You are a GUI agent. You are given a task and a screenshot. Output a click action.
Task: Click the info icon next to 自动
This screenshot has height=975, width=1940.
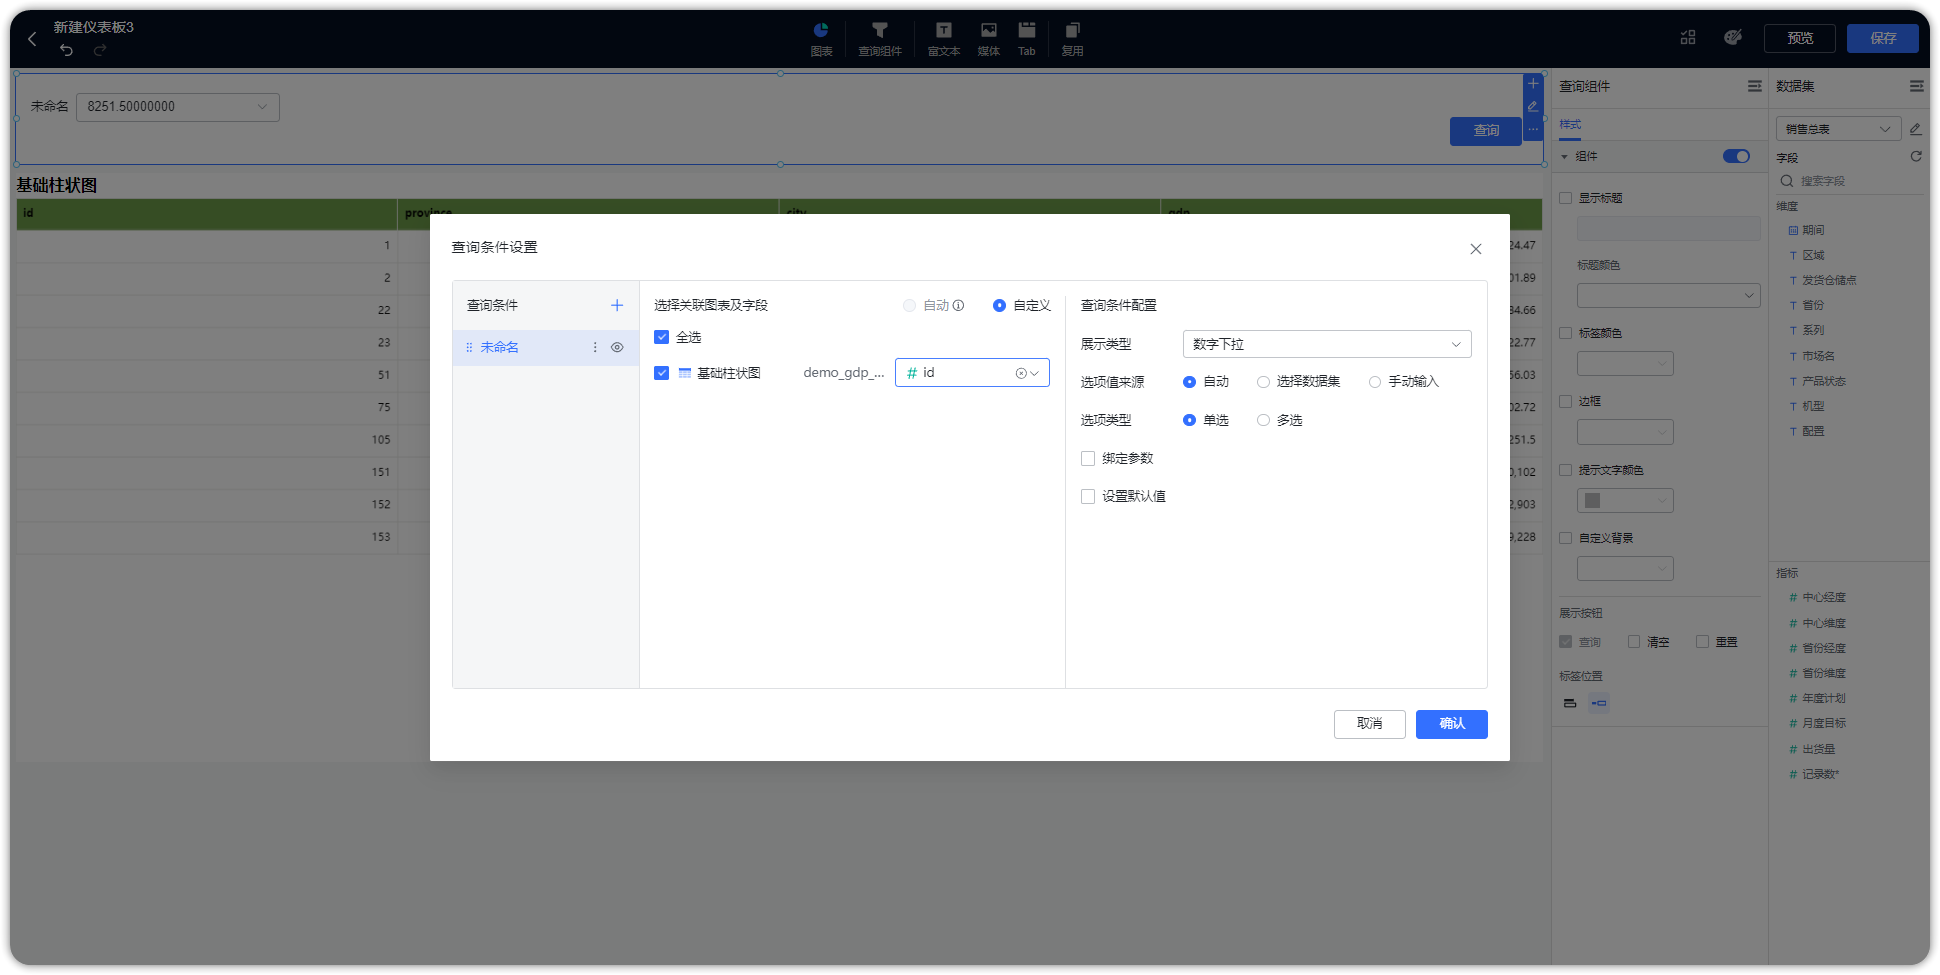pyautogui.click(x=958, y=306)
